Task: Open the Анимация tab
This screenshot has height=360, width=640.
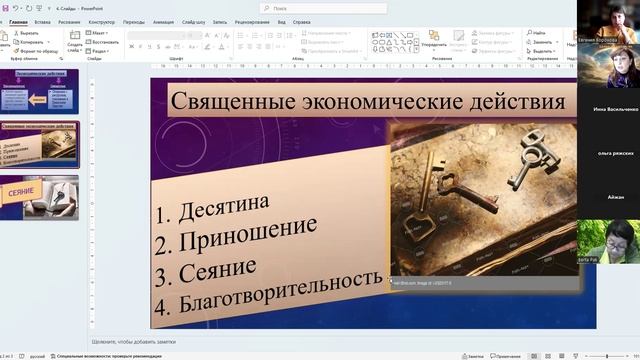Action: coord(163,22)
